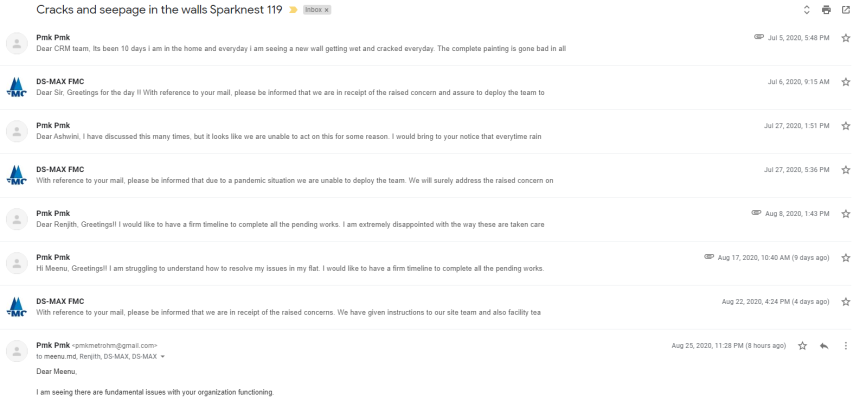Open the three-dot more menu on last email
860x400 pixels.
tap(846, 345)
